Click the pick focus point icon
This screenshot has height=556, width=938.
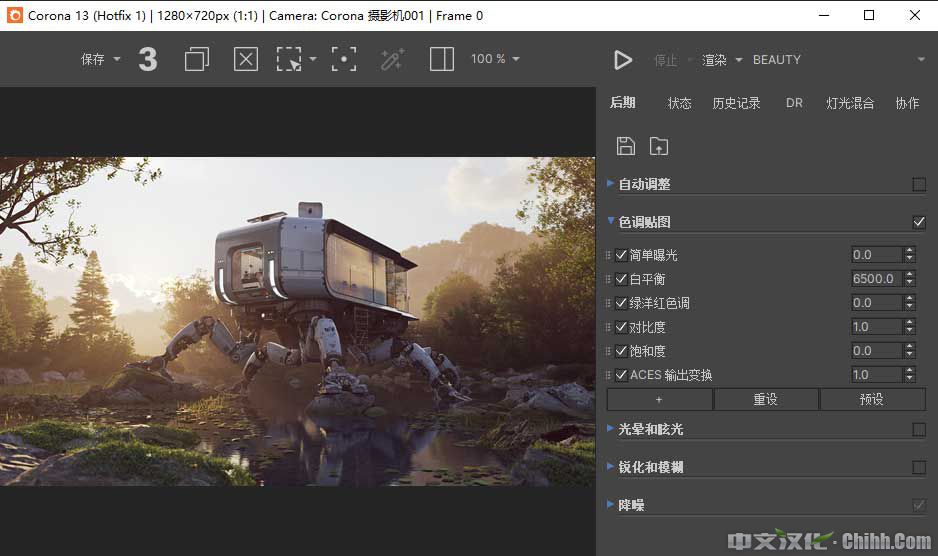tap(344, 60)
